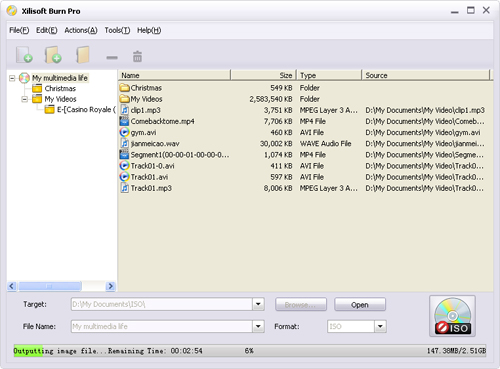The width and height of the screenshot is (500, 369).
Task: Sort by the Size column header
Action: click(263, 75)
